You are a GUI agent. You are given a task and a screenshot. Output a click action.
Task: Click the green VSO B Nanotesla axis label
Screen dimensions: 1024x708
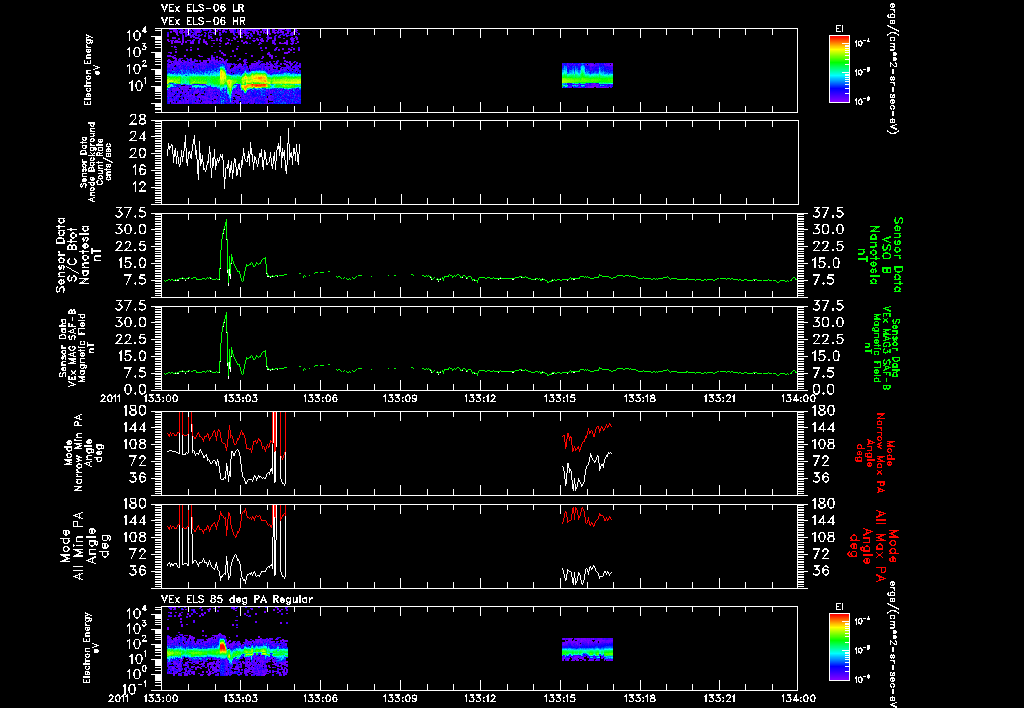coord(881,255)
